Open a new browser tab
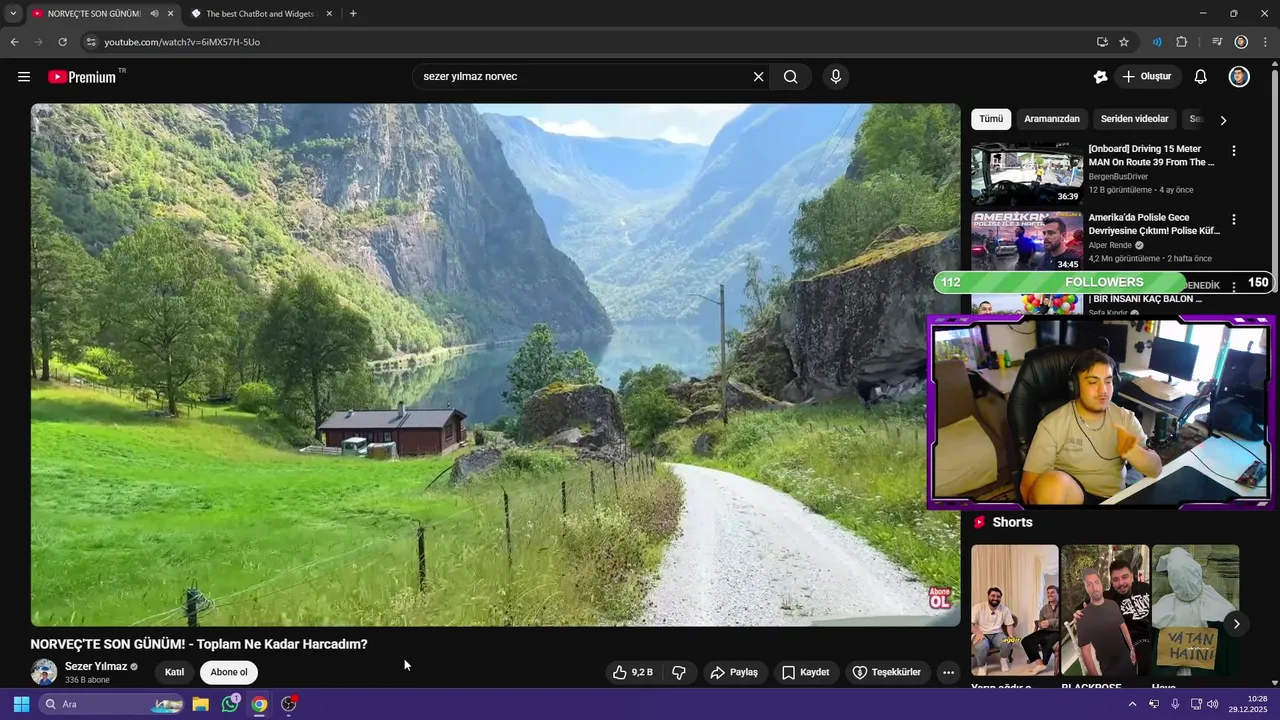Viewport: 1280px width, 720px height. (353, 14)
